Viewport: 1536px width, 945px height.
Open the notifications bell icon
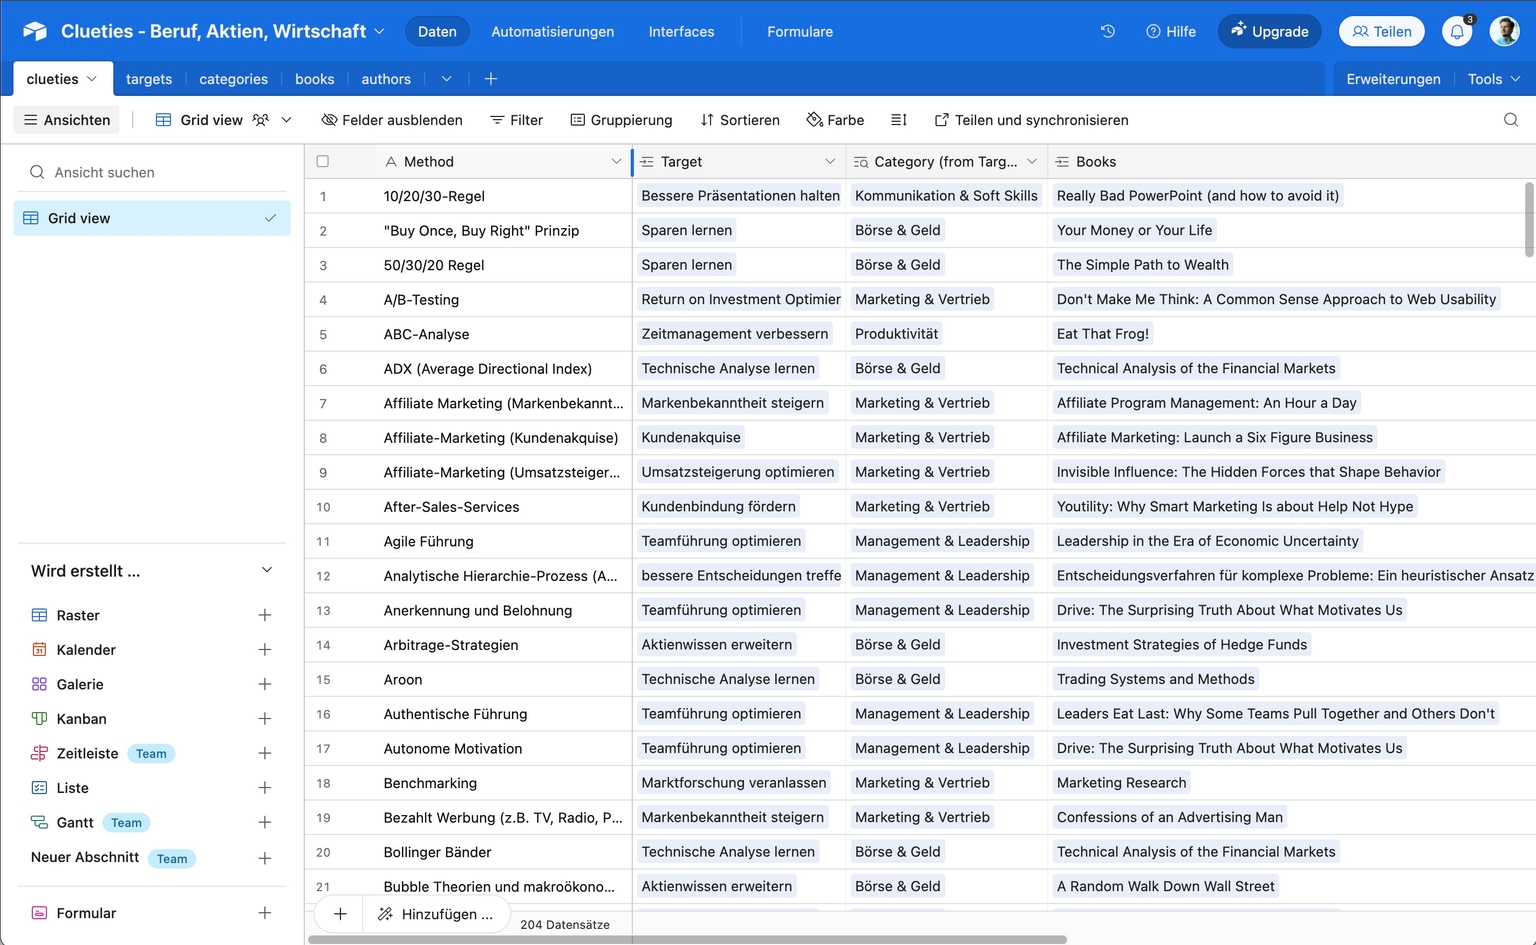(1457, 32)
